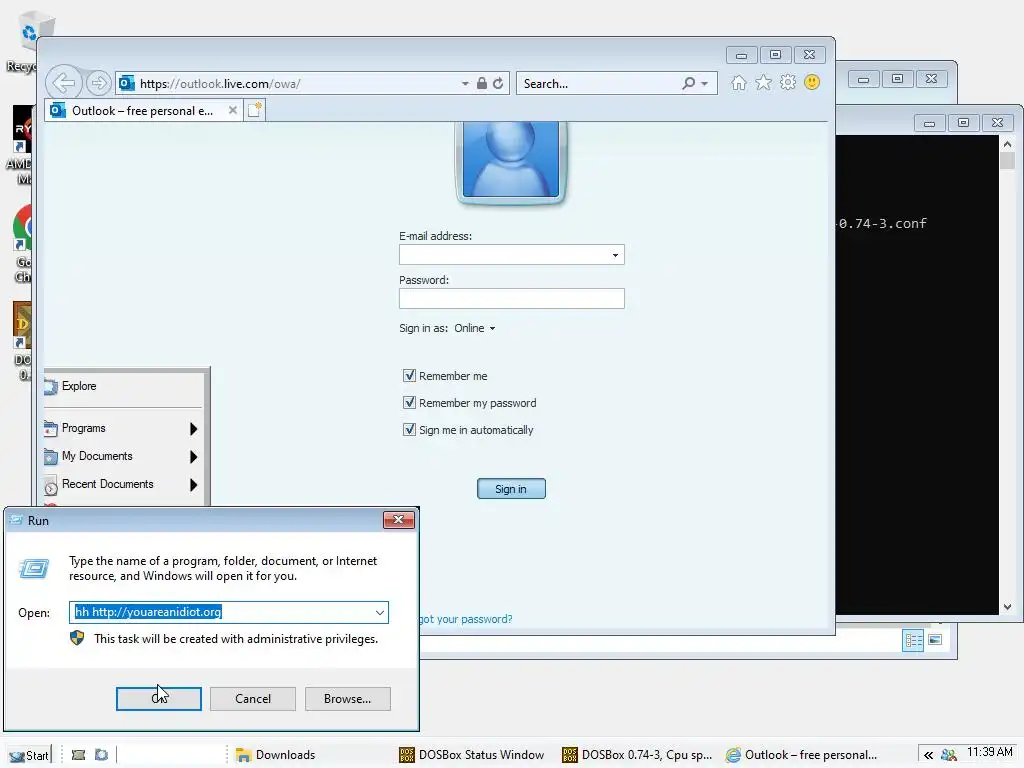1024x768 pixels.
Task: Click the Password field
Action: [x=511, y=298]
